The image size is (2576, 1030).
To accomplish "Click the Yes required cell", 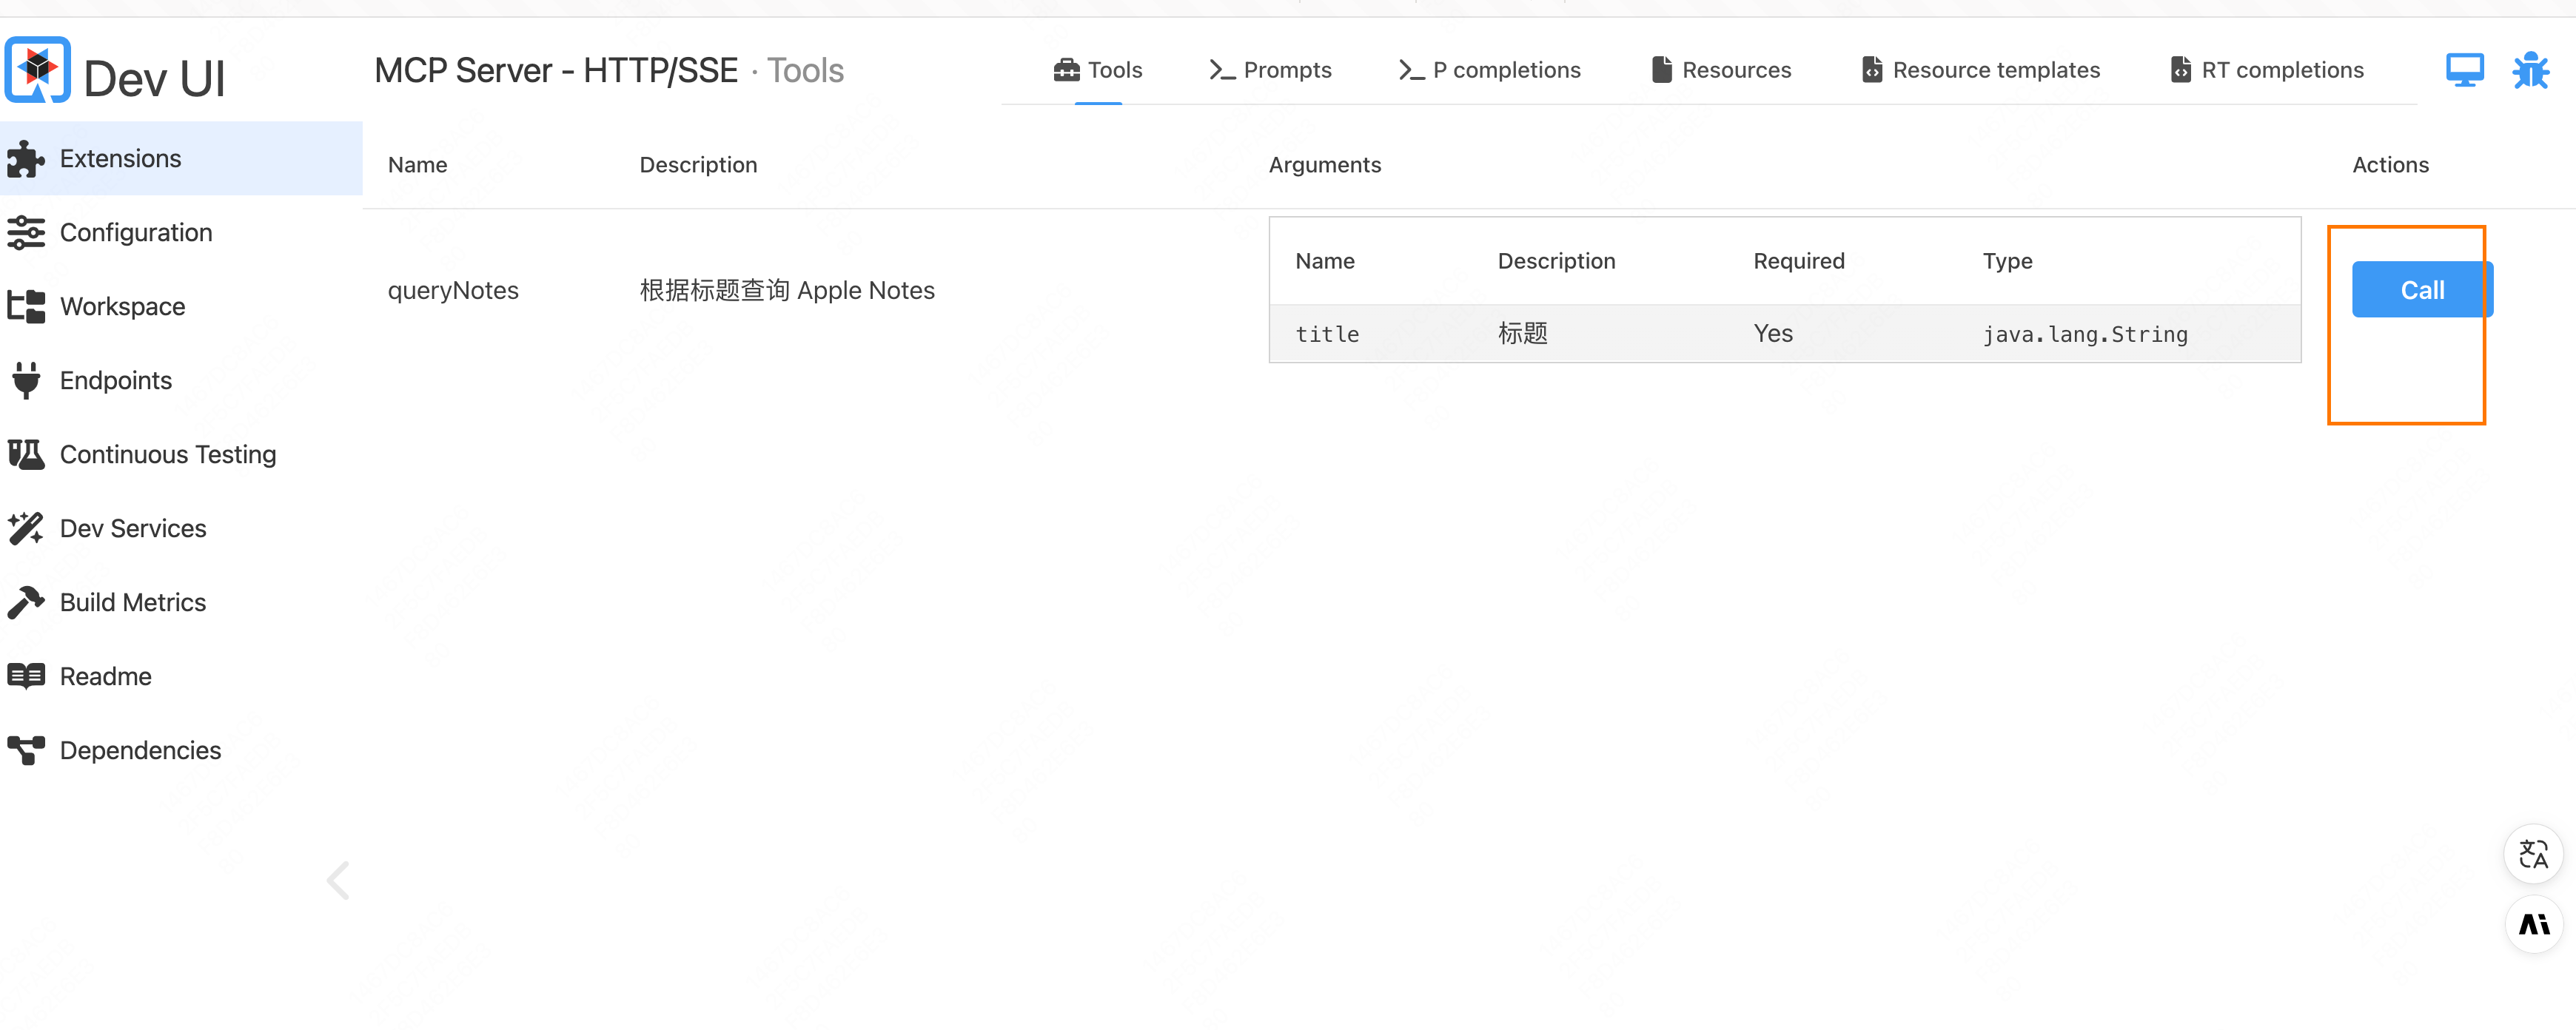I will (1773, 334).
